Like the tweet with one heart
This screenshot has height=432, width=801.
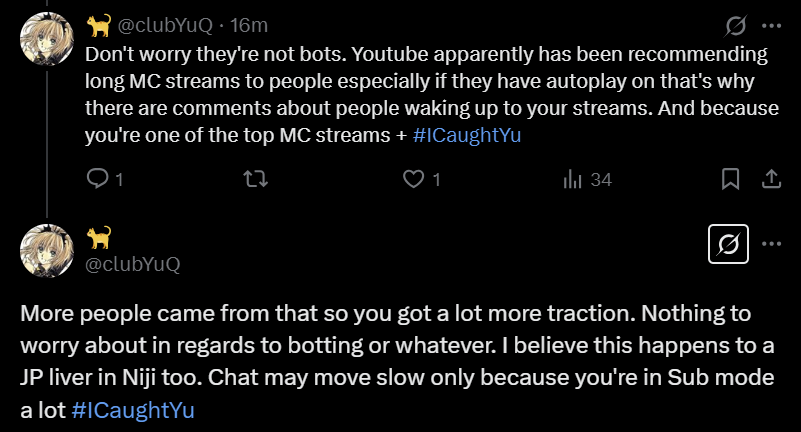pos(414,179)
